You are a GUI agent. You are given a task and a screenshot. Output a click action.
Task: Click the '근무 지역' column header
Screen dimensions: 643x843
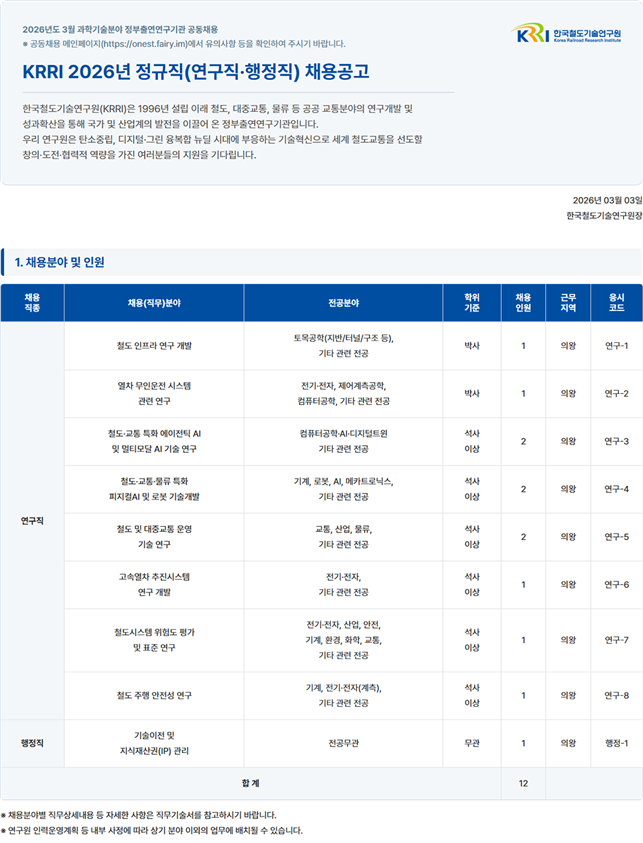568,303
